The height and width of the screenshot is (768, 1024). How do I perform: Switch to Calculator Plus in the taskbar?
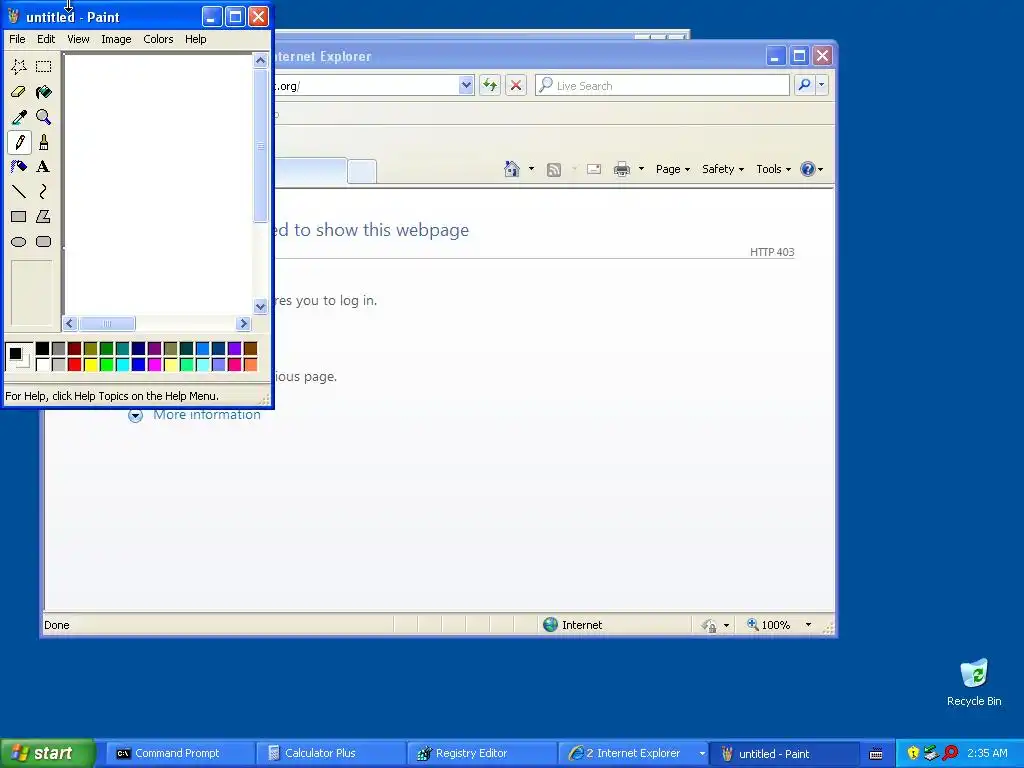coord(330,754)
